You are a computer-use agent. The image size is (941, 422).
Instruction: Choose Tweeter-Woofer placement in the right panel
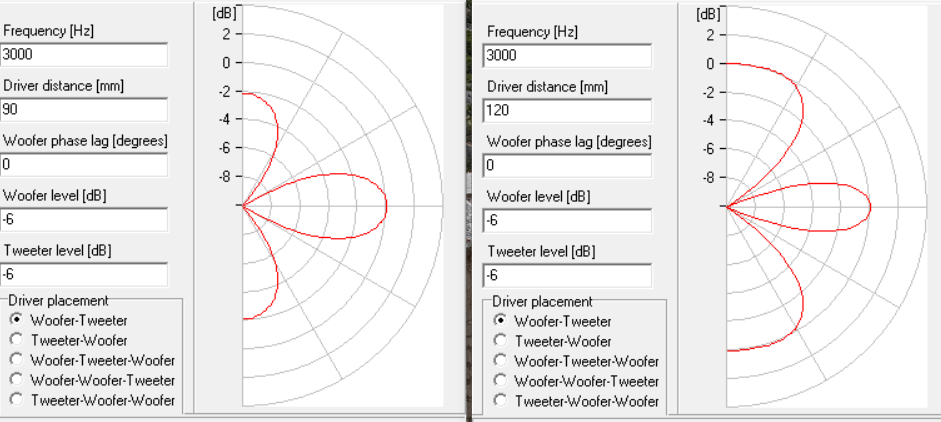tap(500, 341)
